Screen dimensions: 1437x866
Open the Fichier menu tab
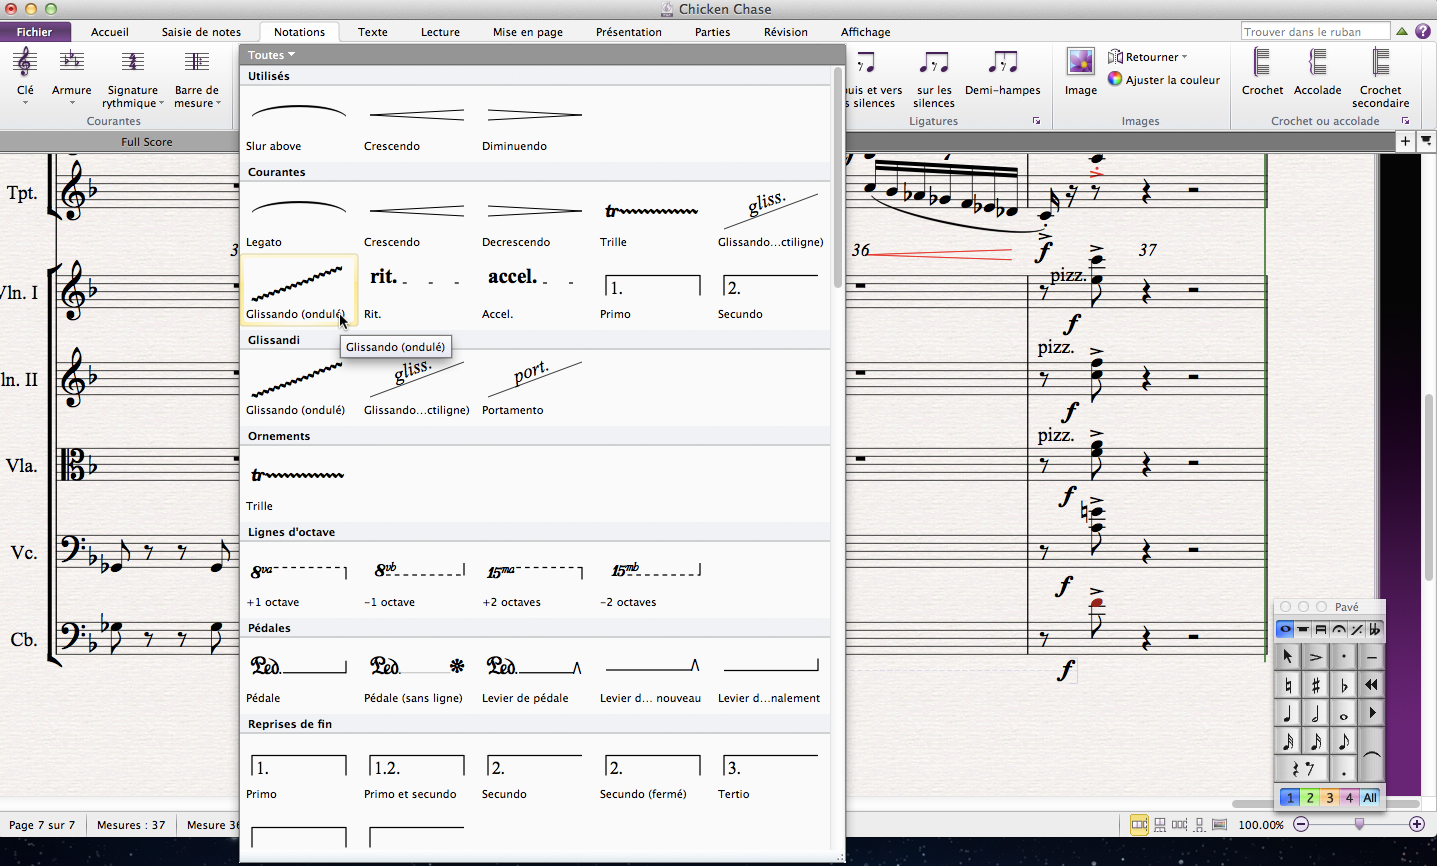pyautogui.click(x=34, y=32)
